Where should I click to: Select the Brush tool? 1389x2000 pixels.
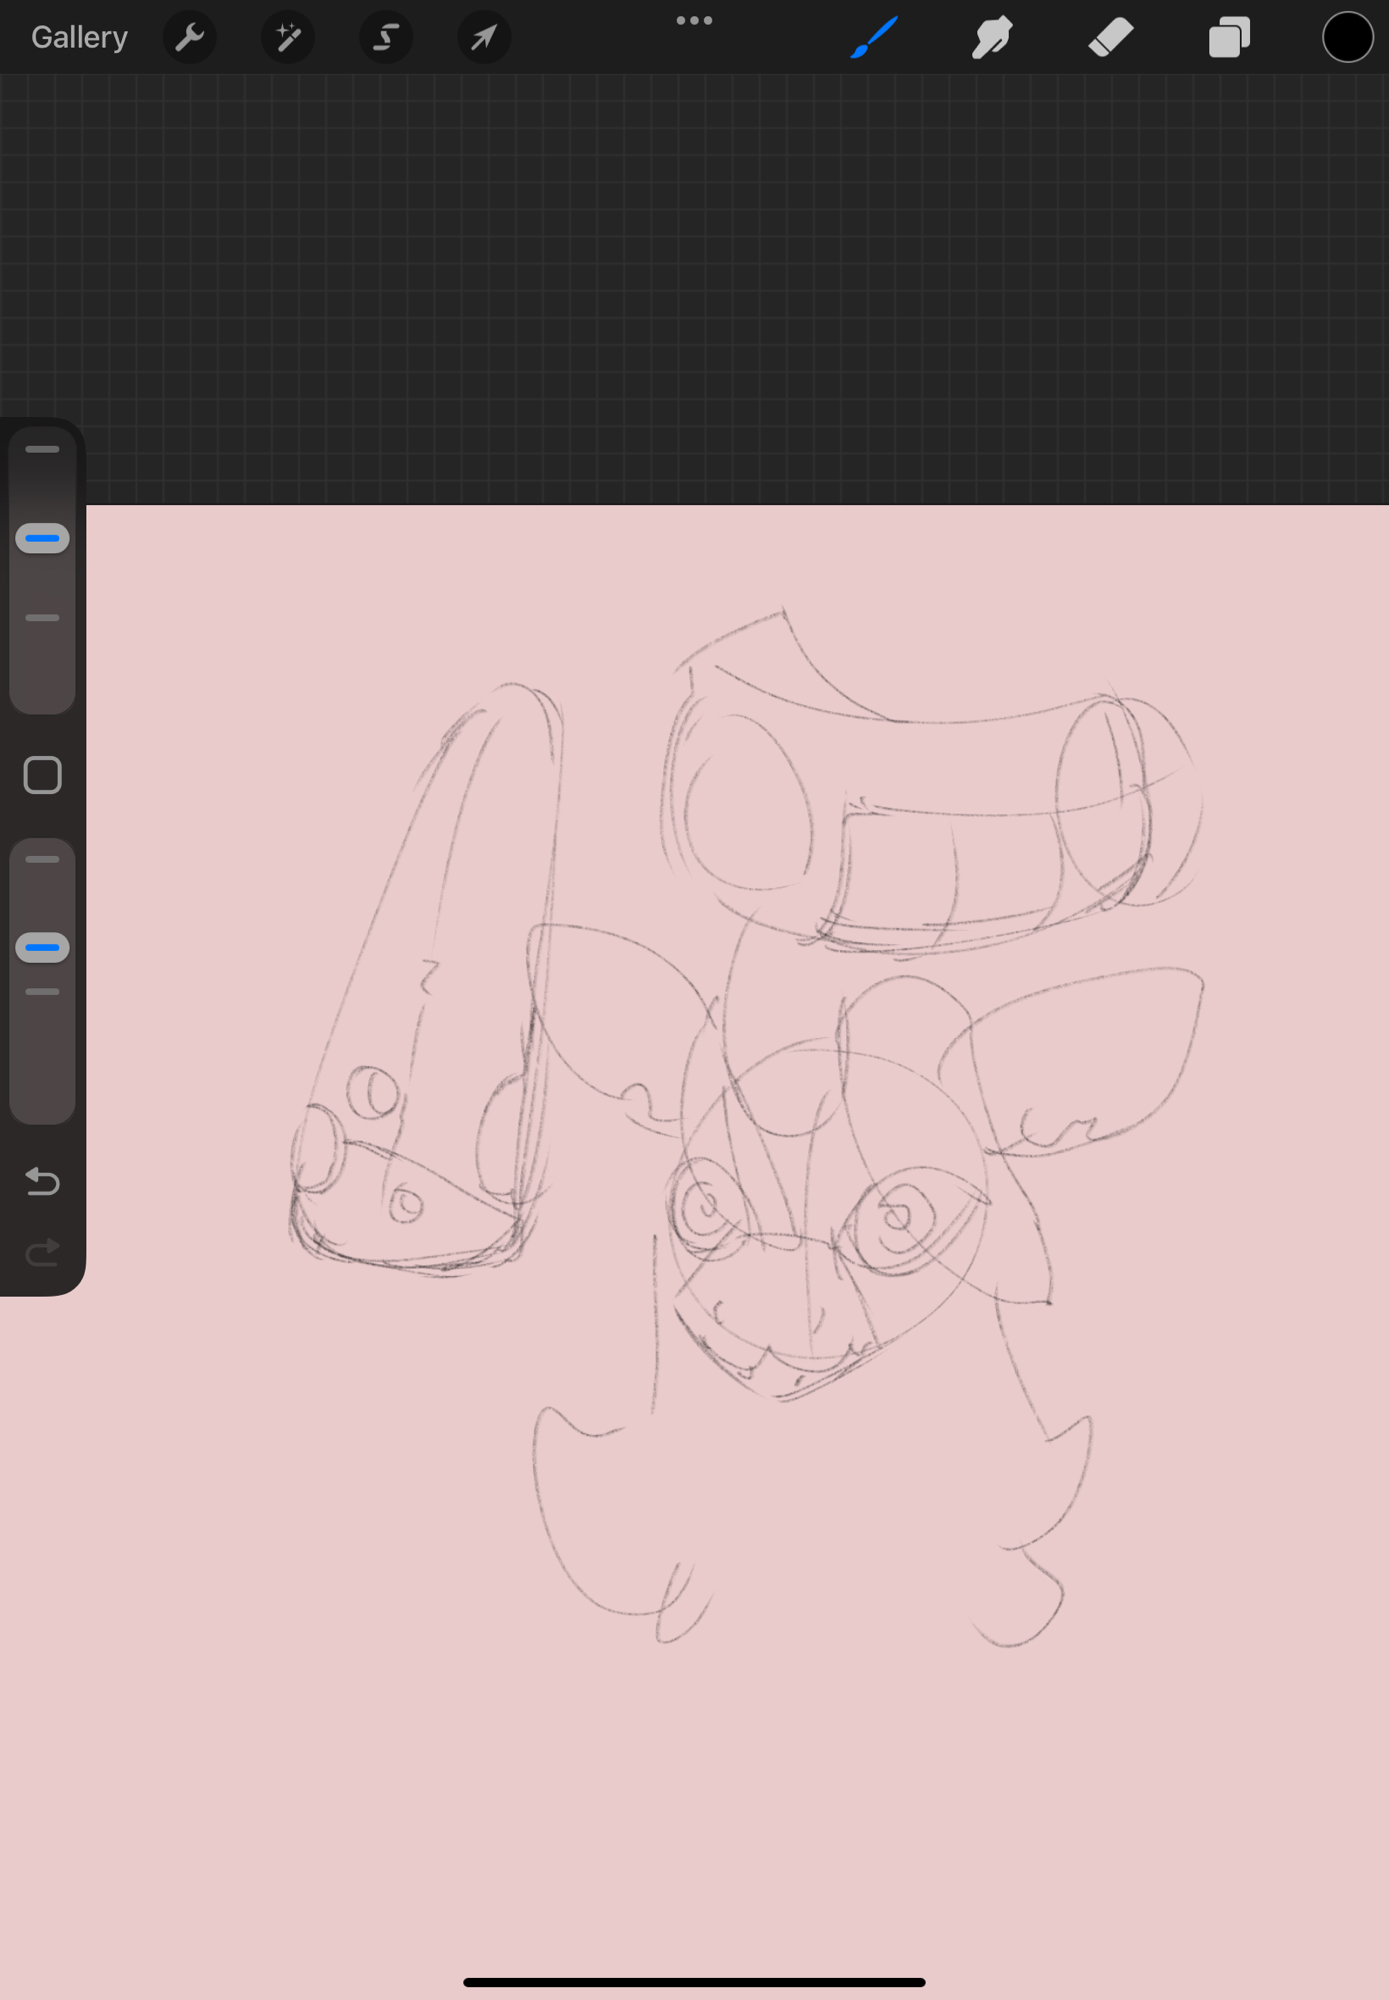point(874,38)
